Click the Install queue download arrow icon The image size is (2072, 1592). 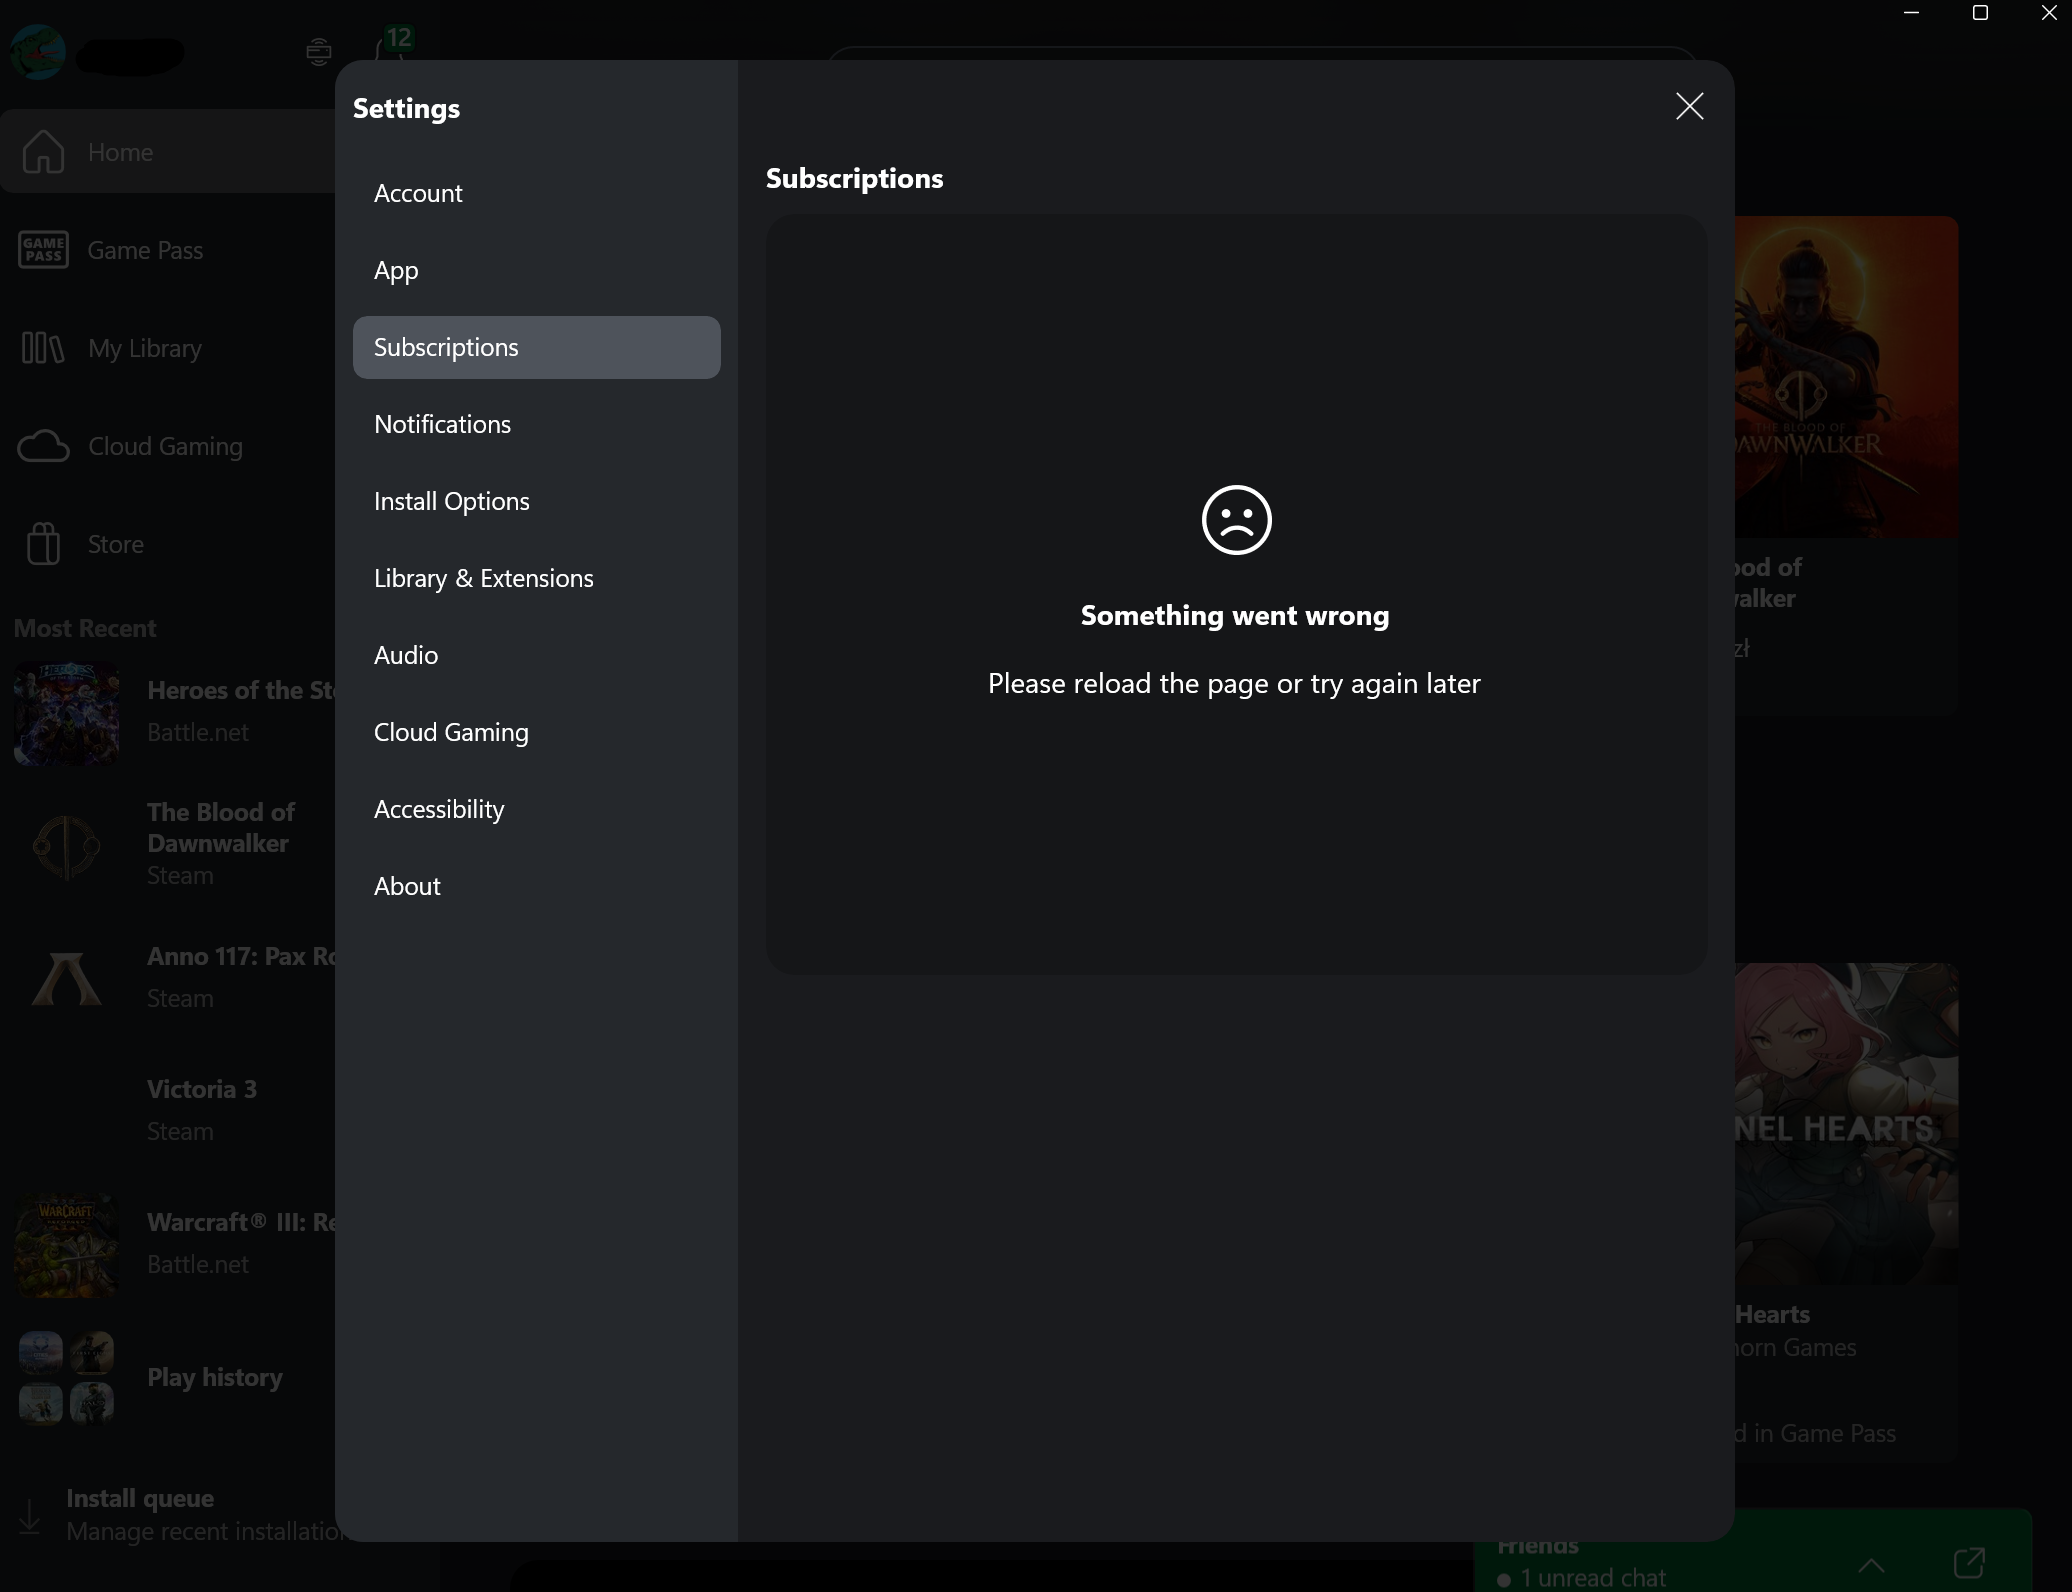(x=30, y=1516)
